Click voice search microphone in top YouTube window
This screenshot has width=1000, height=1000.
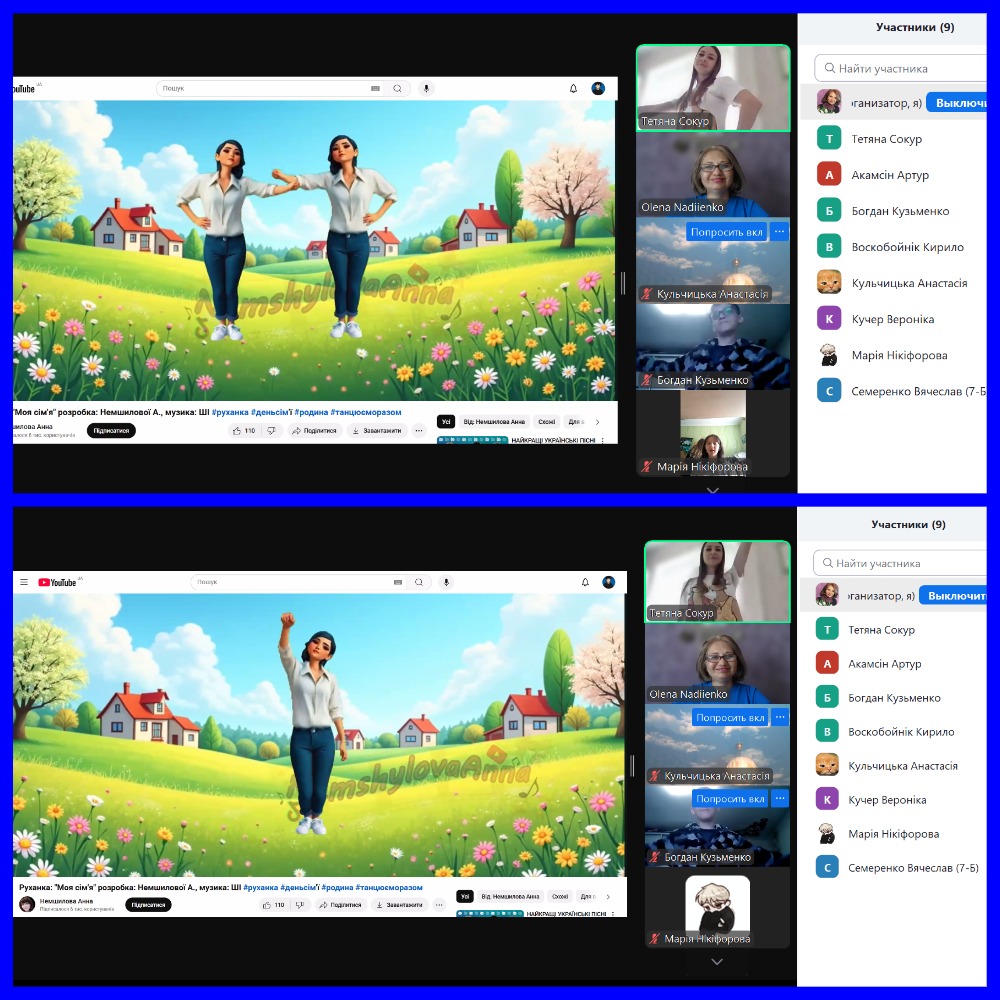(x=426, y=88)
